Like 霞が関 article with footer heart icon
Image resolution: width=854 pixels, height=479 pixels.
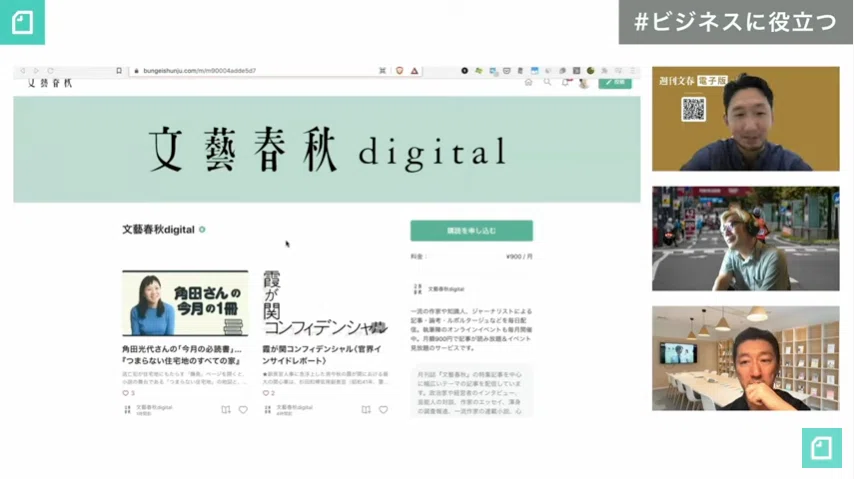(x=383, y=410)
